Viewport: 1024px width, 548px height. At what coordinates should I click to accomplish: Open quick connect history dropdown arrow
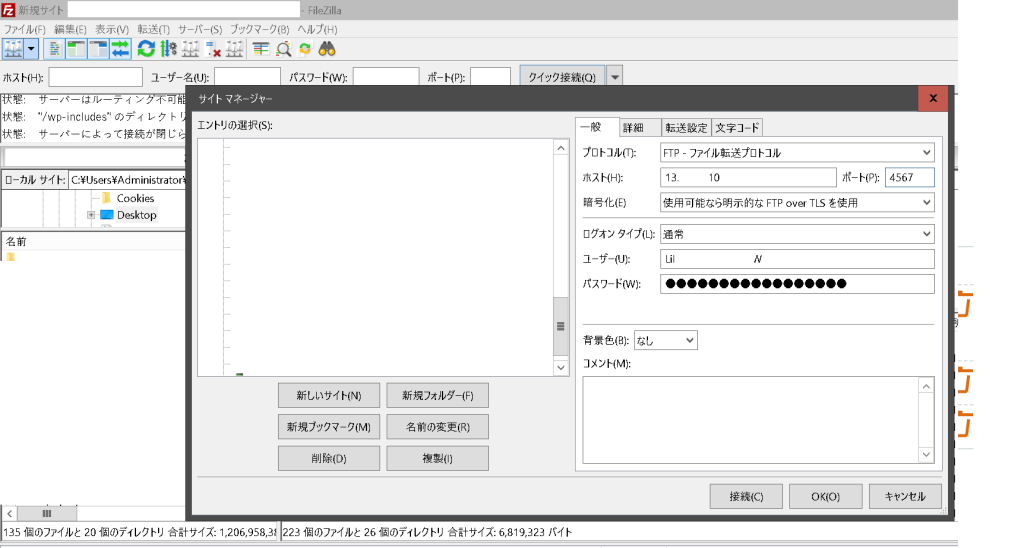615,77
